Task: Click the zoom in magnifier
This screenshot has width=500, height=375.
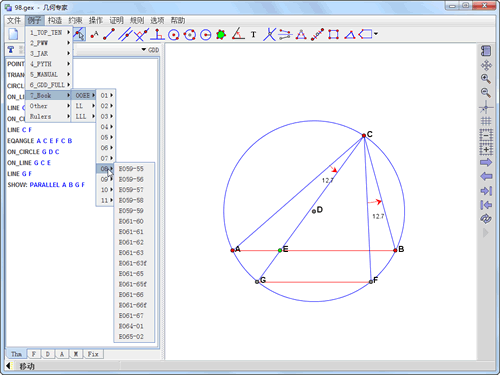Action: pos(486,79)
